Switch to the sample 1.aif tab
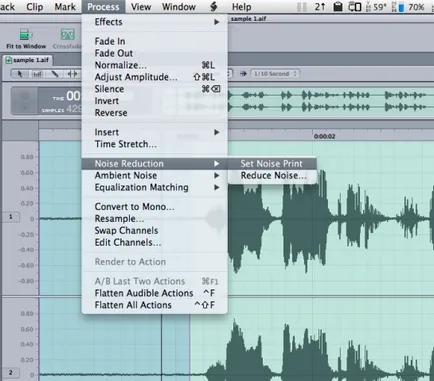Viewport: 434px width, 381px height. [x=28, y=60]
